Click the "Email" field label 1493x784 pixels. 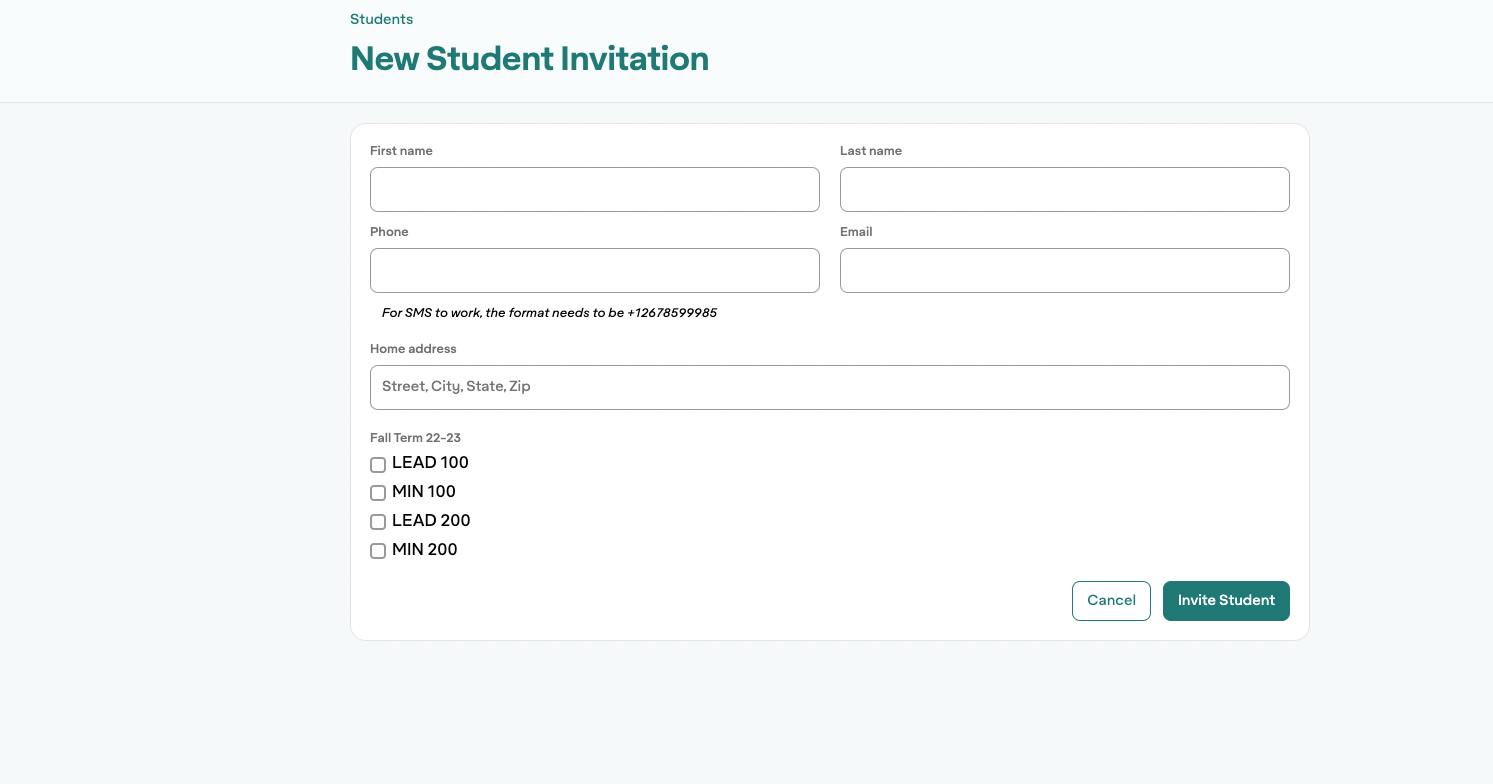tap(856, 232)
